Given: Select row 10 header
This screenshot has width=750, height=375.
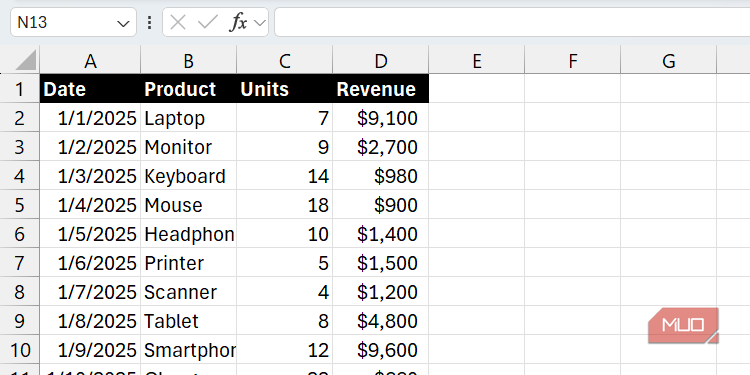Looking at the screenshot, I should pyautogui.click(x=20, y=350).
